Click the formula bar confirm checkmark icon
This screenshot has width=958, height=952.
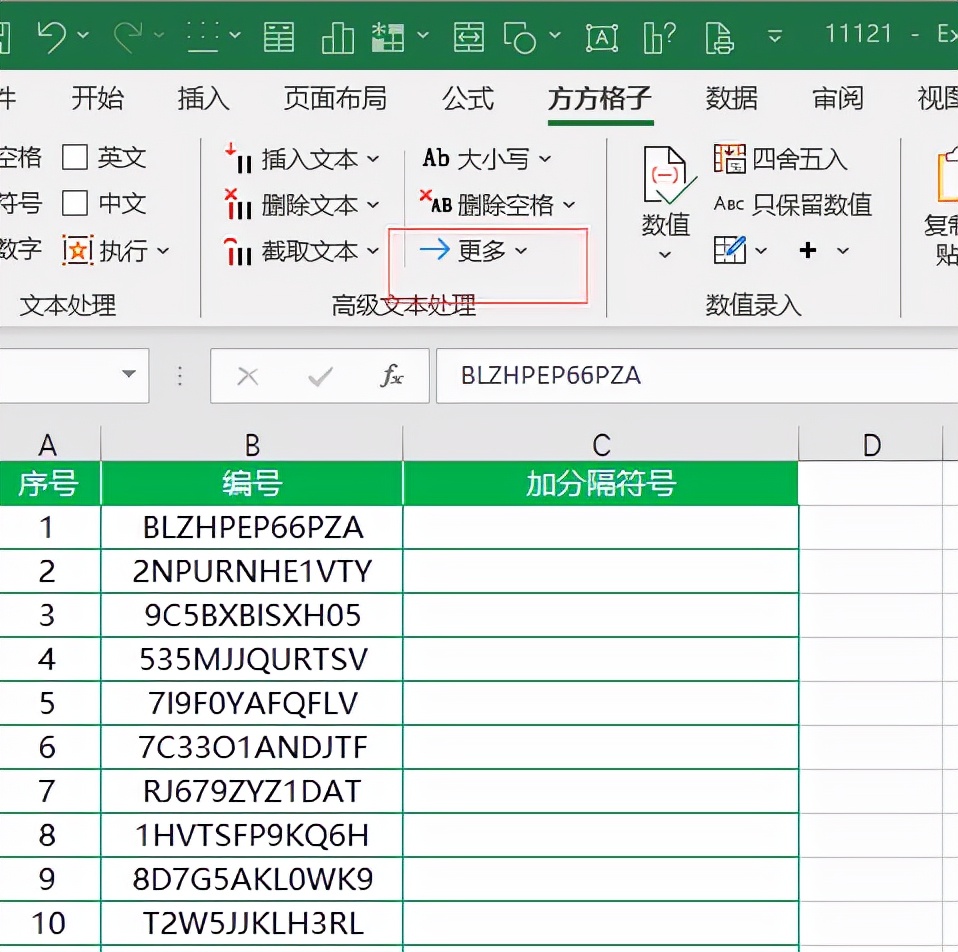[320, 376]
